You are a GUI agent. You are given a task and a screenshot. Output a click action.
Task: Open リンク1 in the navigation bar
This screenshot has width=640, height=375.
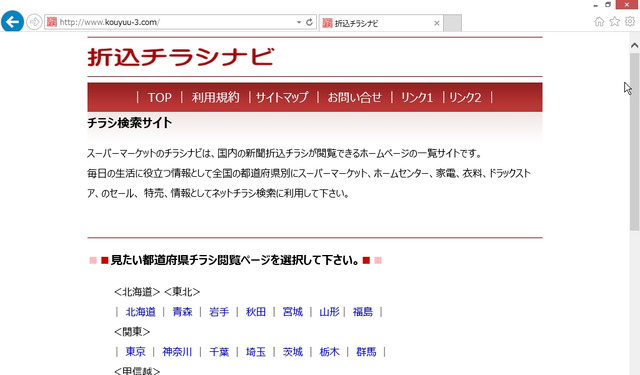pyautogui.click(x=417, y=98)
